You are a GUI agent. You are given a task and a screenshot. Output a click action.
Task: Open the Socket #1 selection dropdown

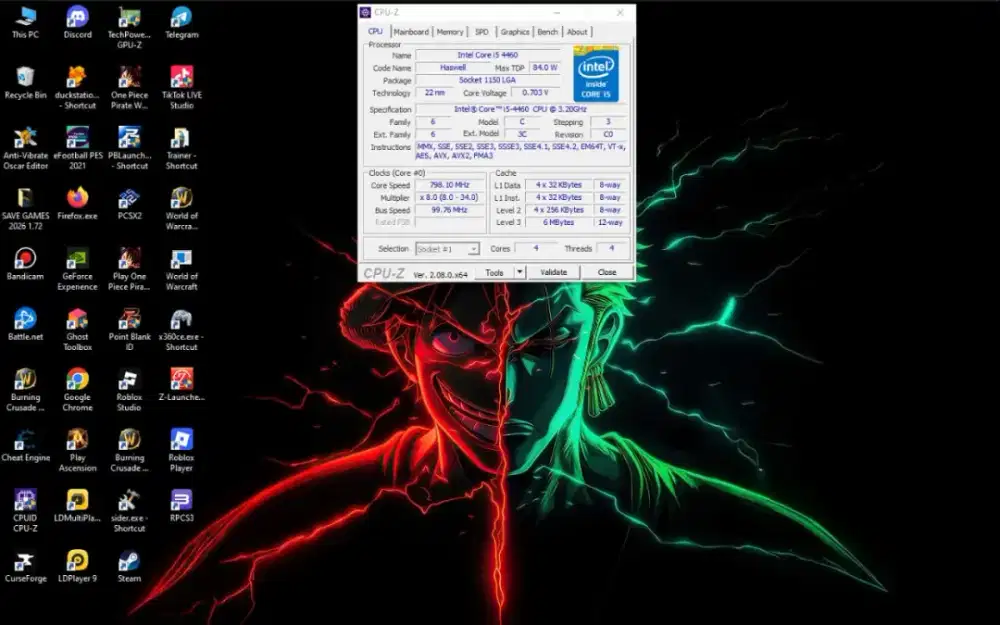447,249
